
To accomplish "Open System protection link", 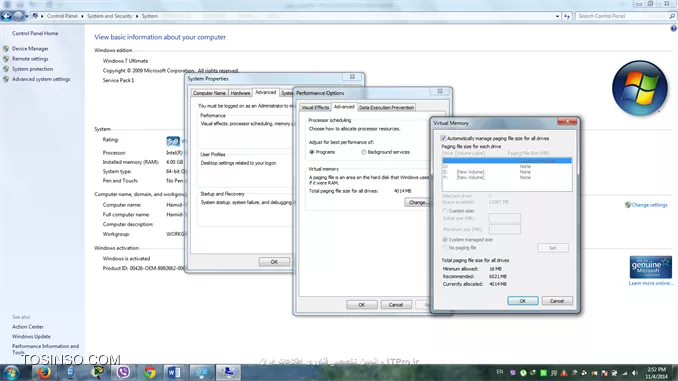I will click(x=32, y=69).
